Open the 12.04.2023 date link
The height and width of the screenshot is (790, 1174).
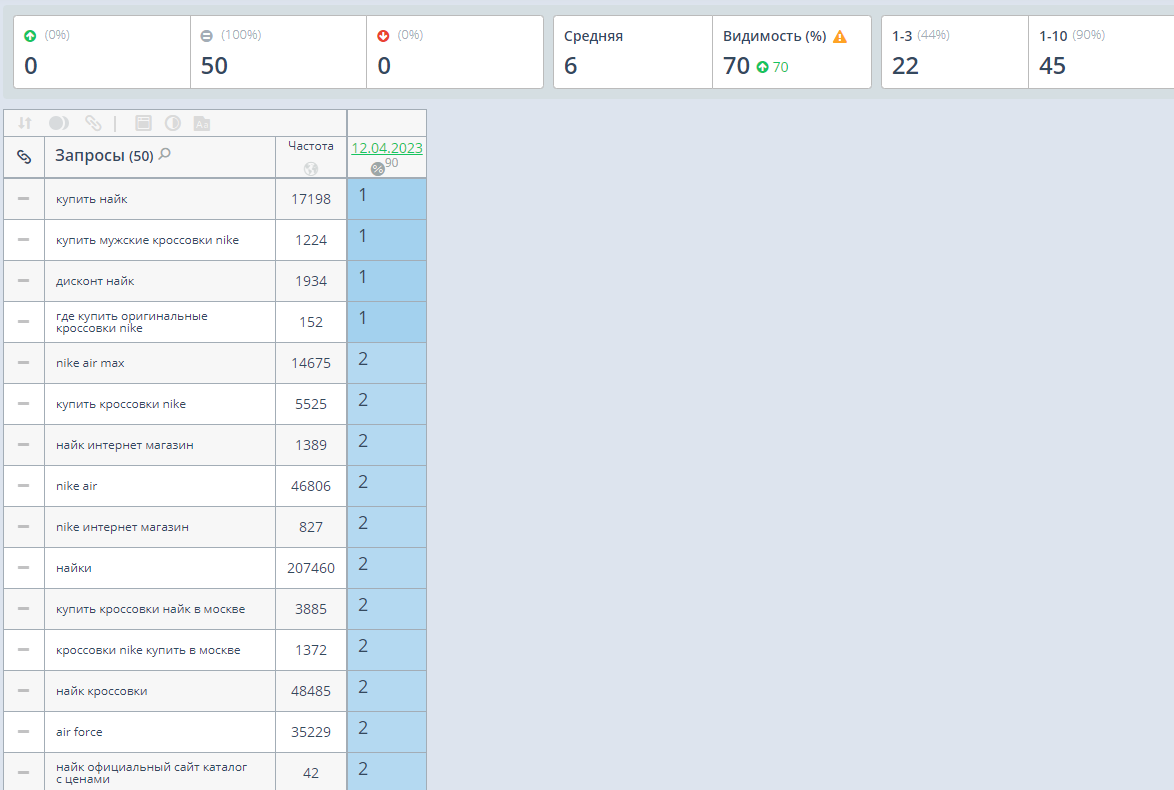point(387,148)
